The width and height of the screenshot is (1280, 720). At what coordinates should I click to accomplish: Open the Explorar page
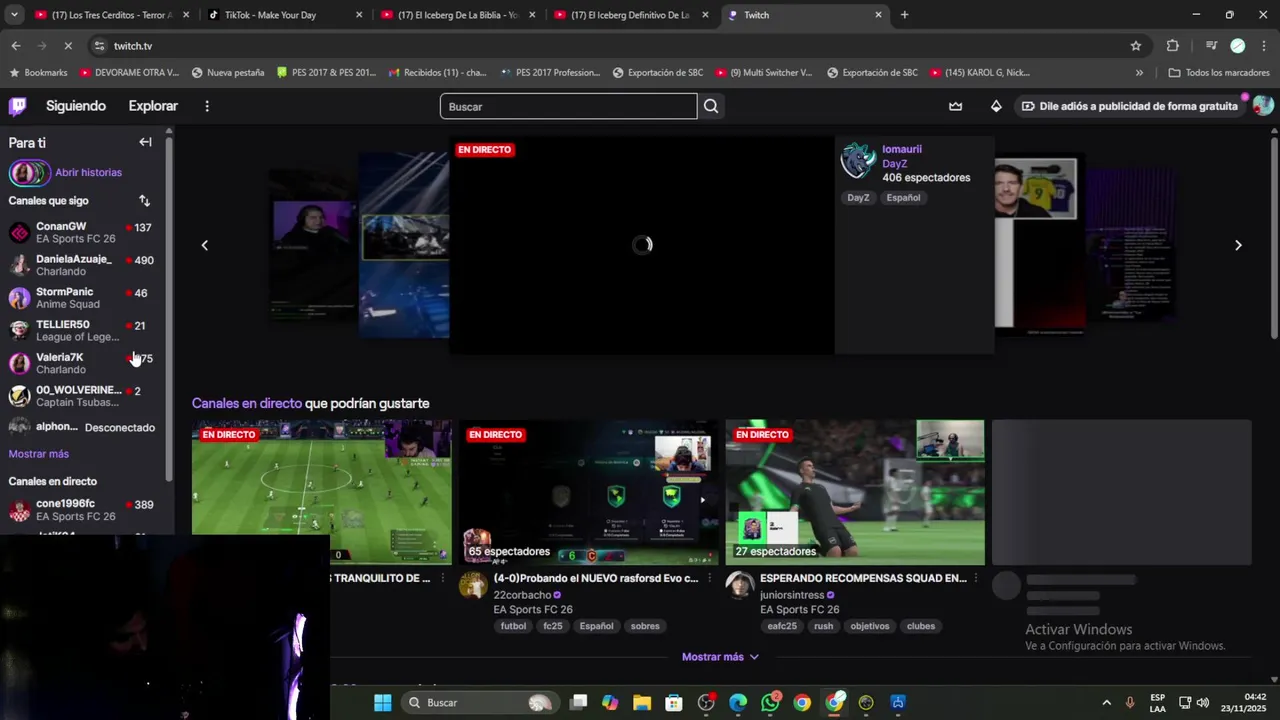click(x=153, y=106)
